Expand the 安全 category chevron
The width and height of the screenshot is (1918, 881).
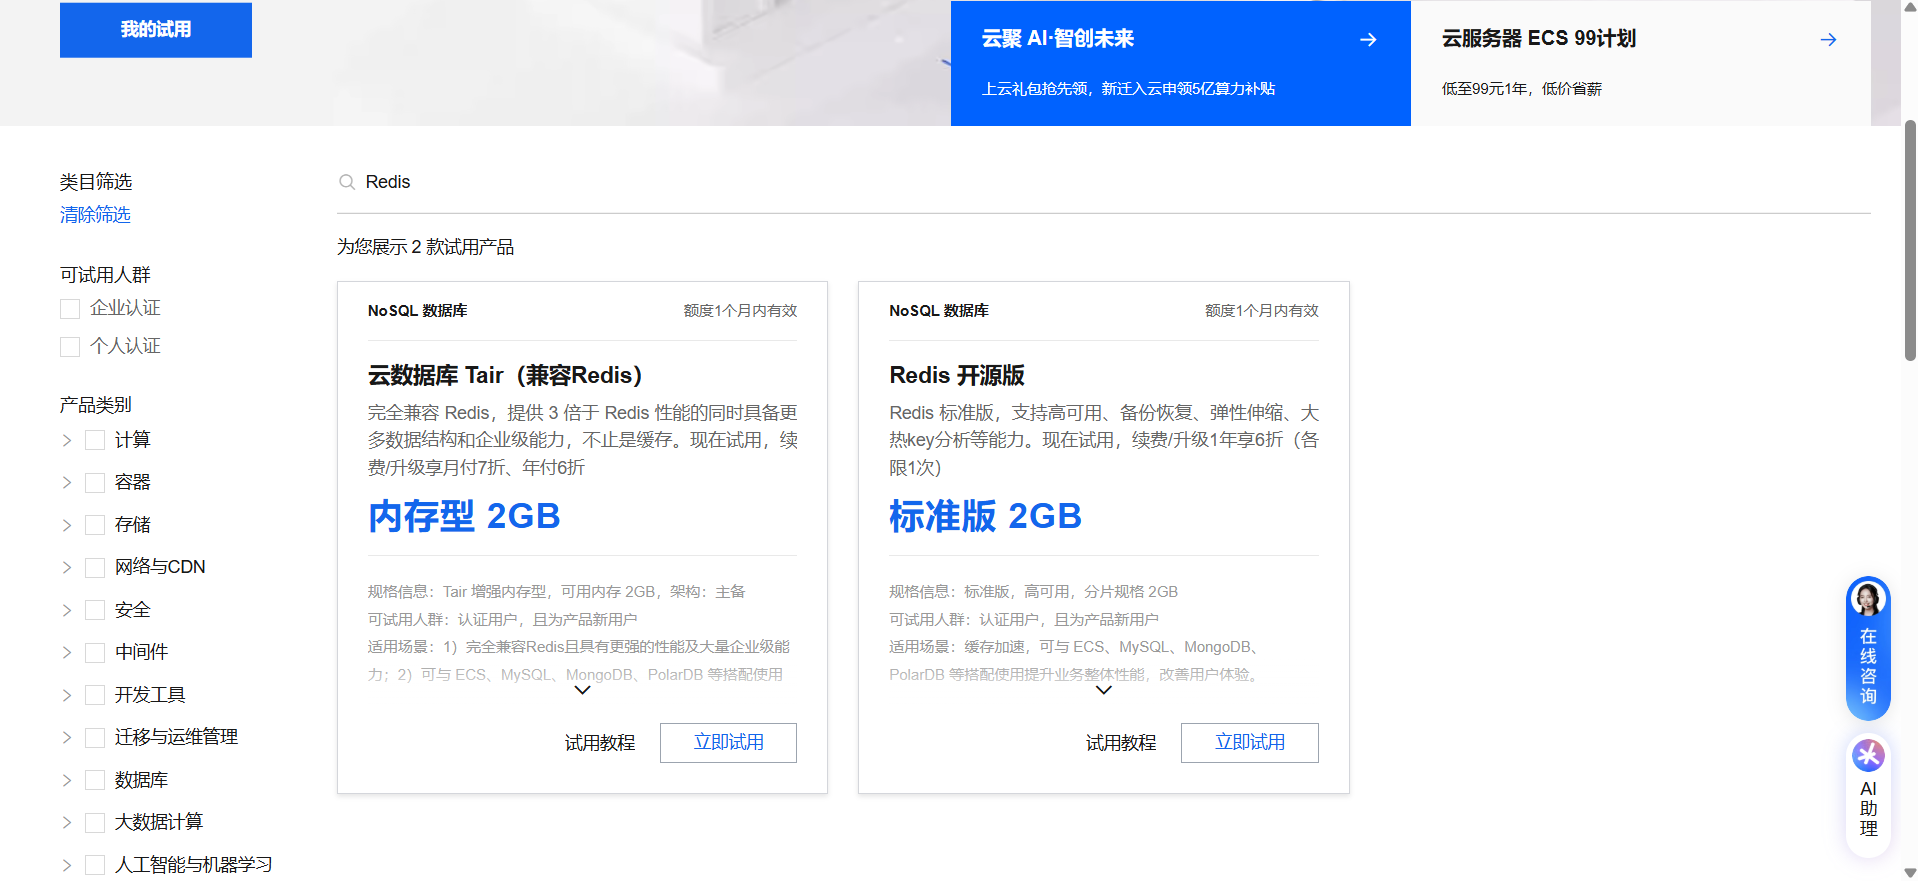(67, 610)
